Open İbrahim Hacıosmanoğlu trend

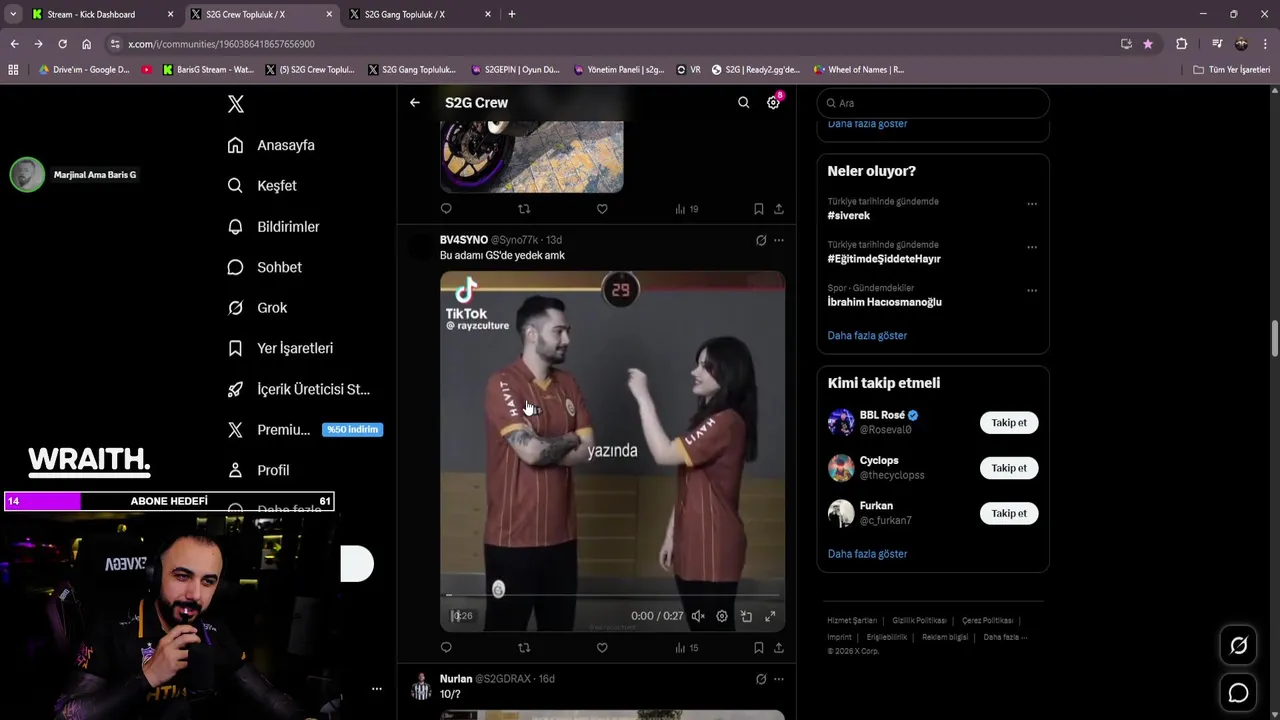885,302
